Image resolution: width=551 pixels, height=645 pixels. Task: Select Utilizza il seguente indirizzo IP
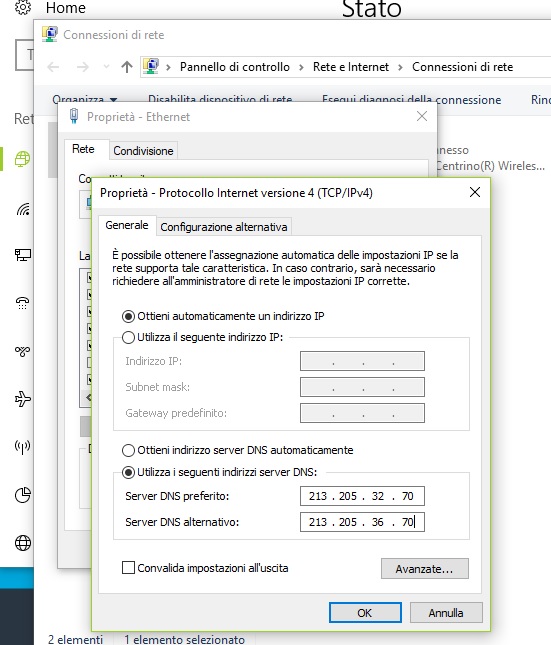click(x=202, y=337)
